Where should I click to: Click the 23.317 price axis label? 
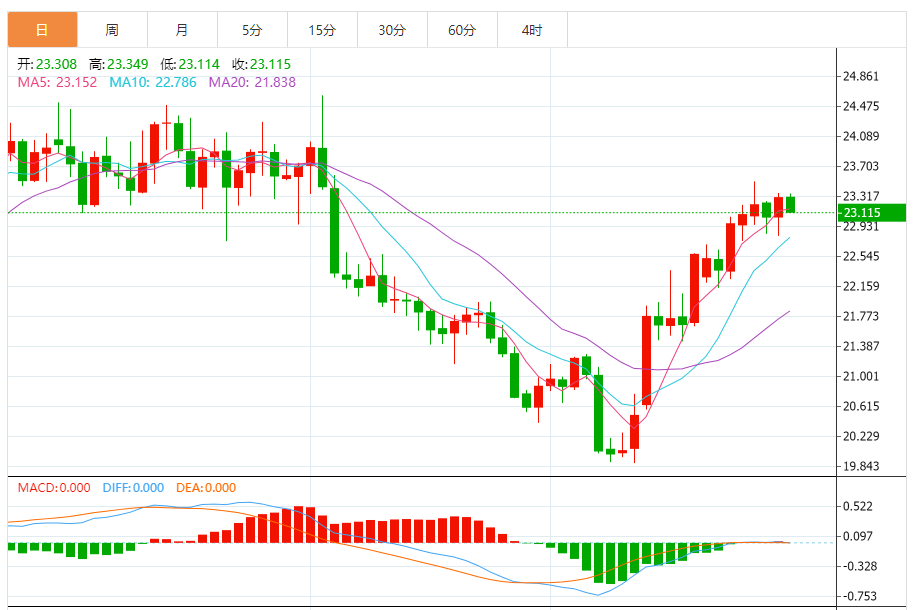click(x=861, y=196)
